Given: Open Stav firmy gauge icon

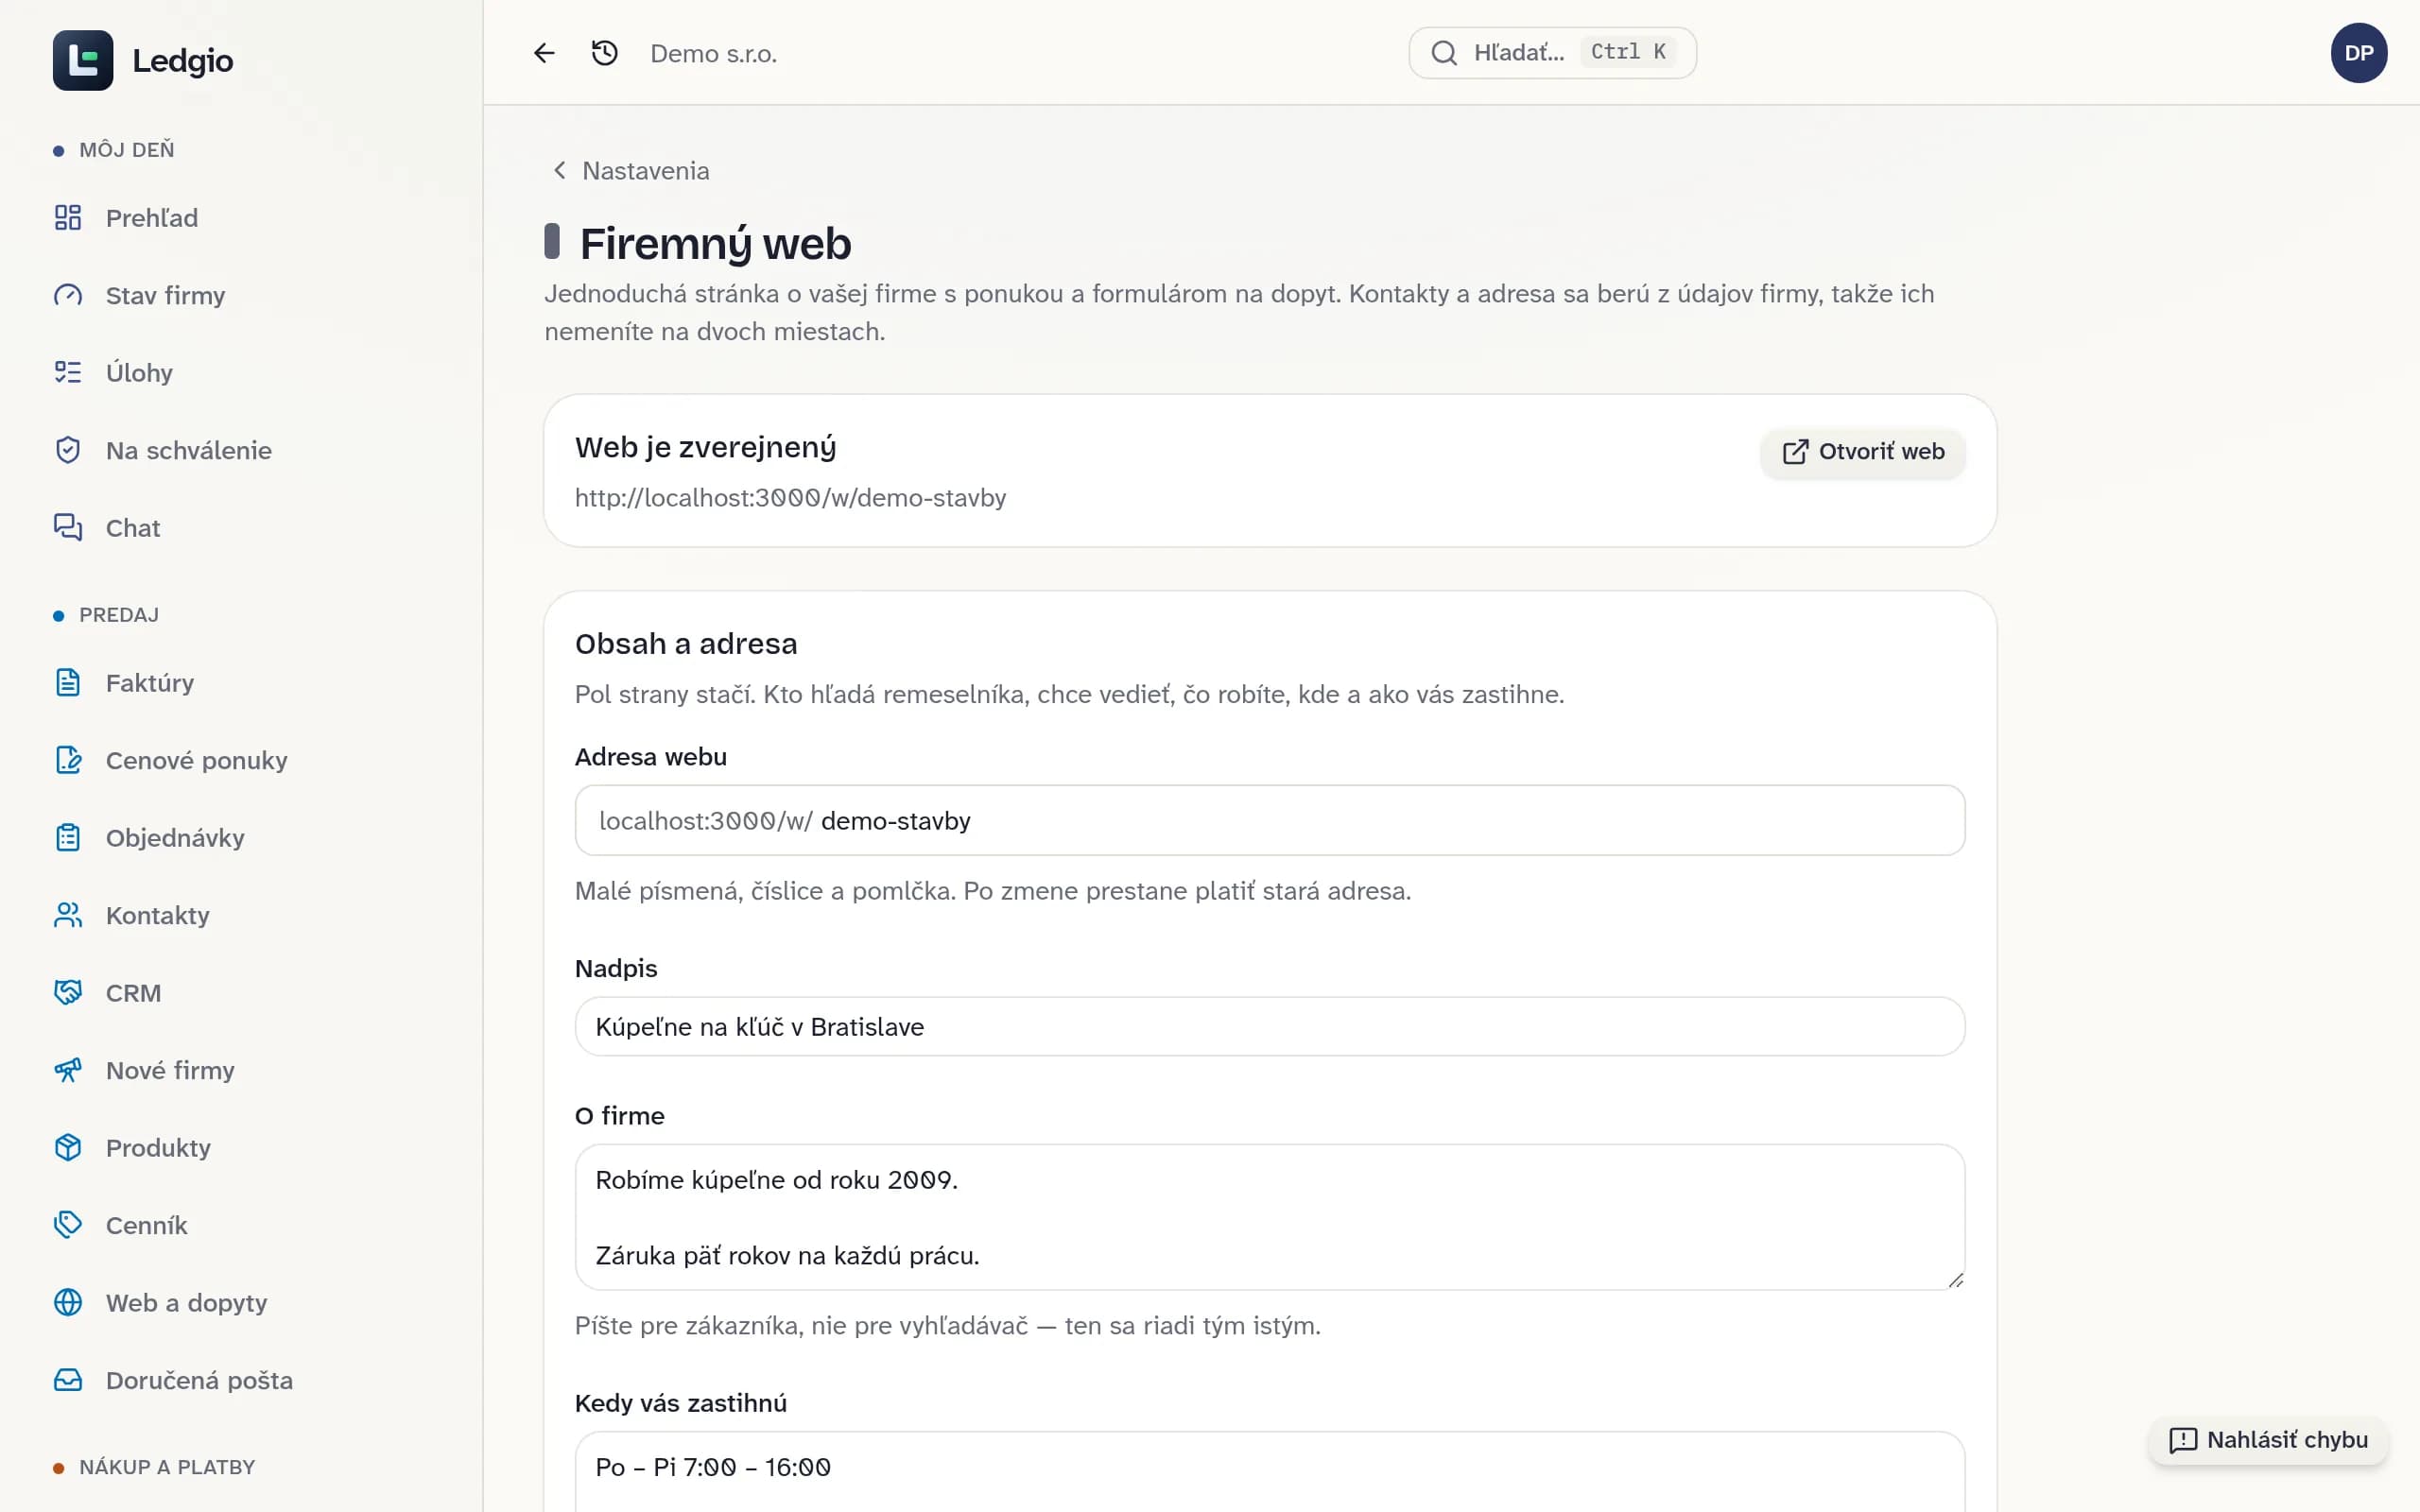Looking at the screenshot, I should (68, 295).
